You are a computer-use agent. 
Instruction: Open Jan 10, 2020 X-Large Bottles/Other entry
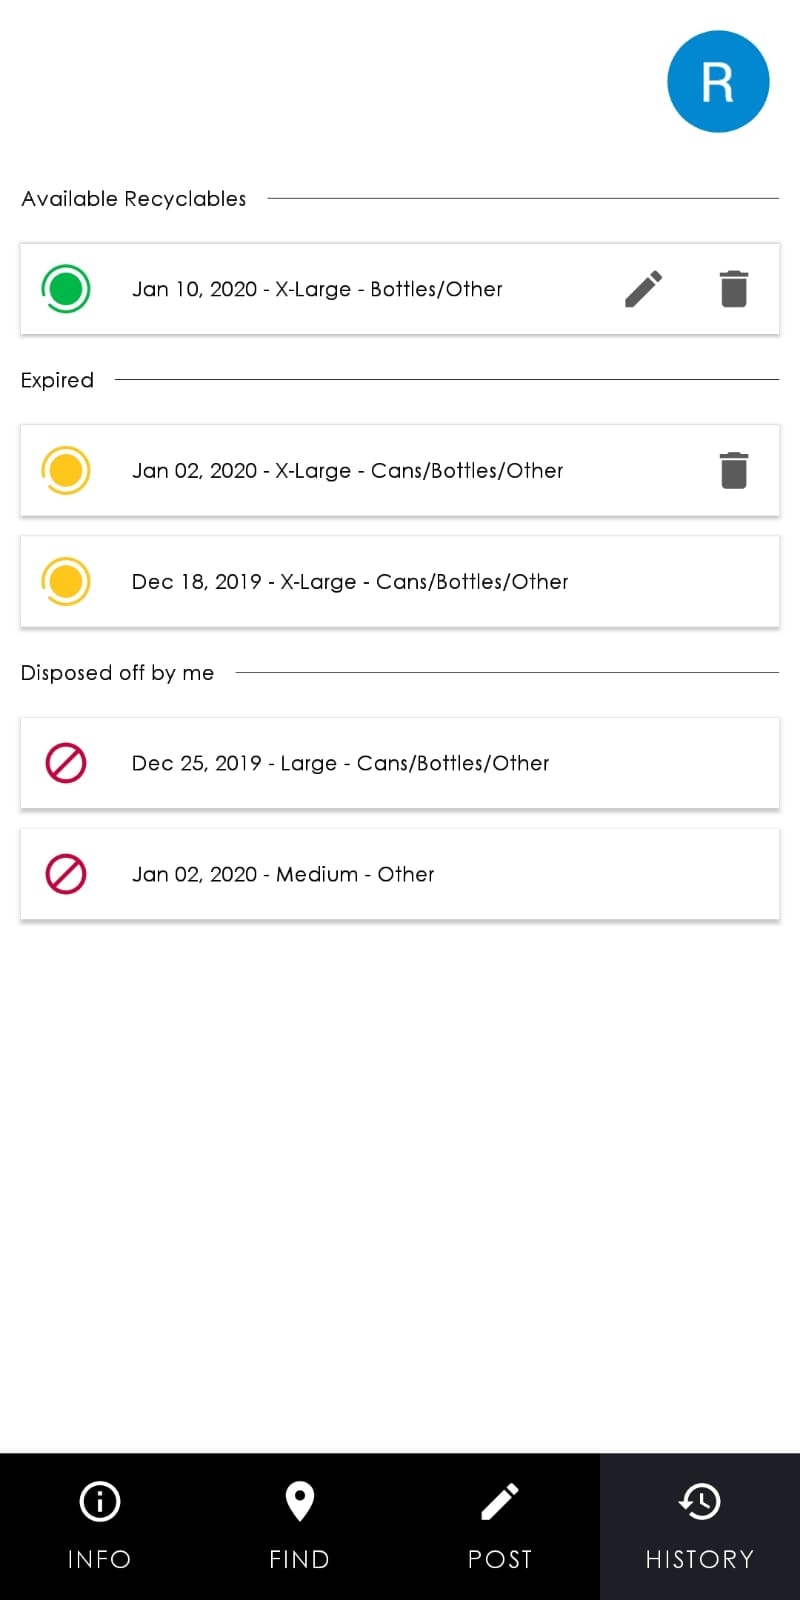pos(317,289)
